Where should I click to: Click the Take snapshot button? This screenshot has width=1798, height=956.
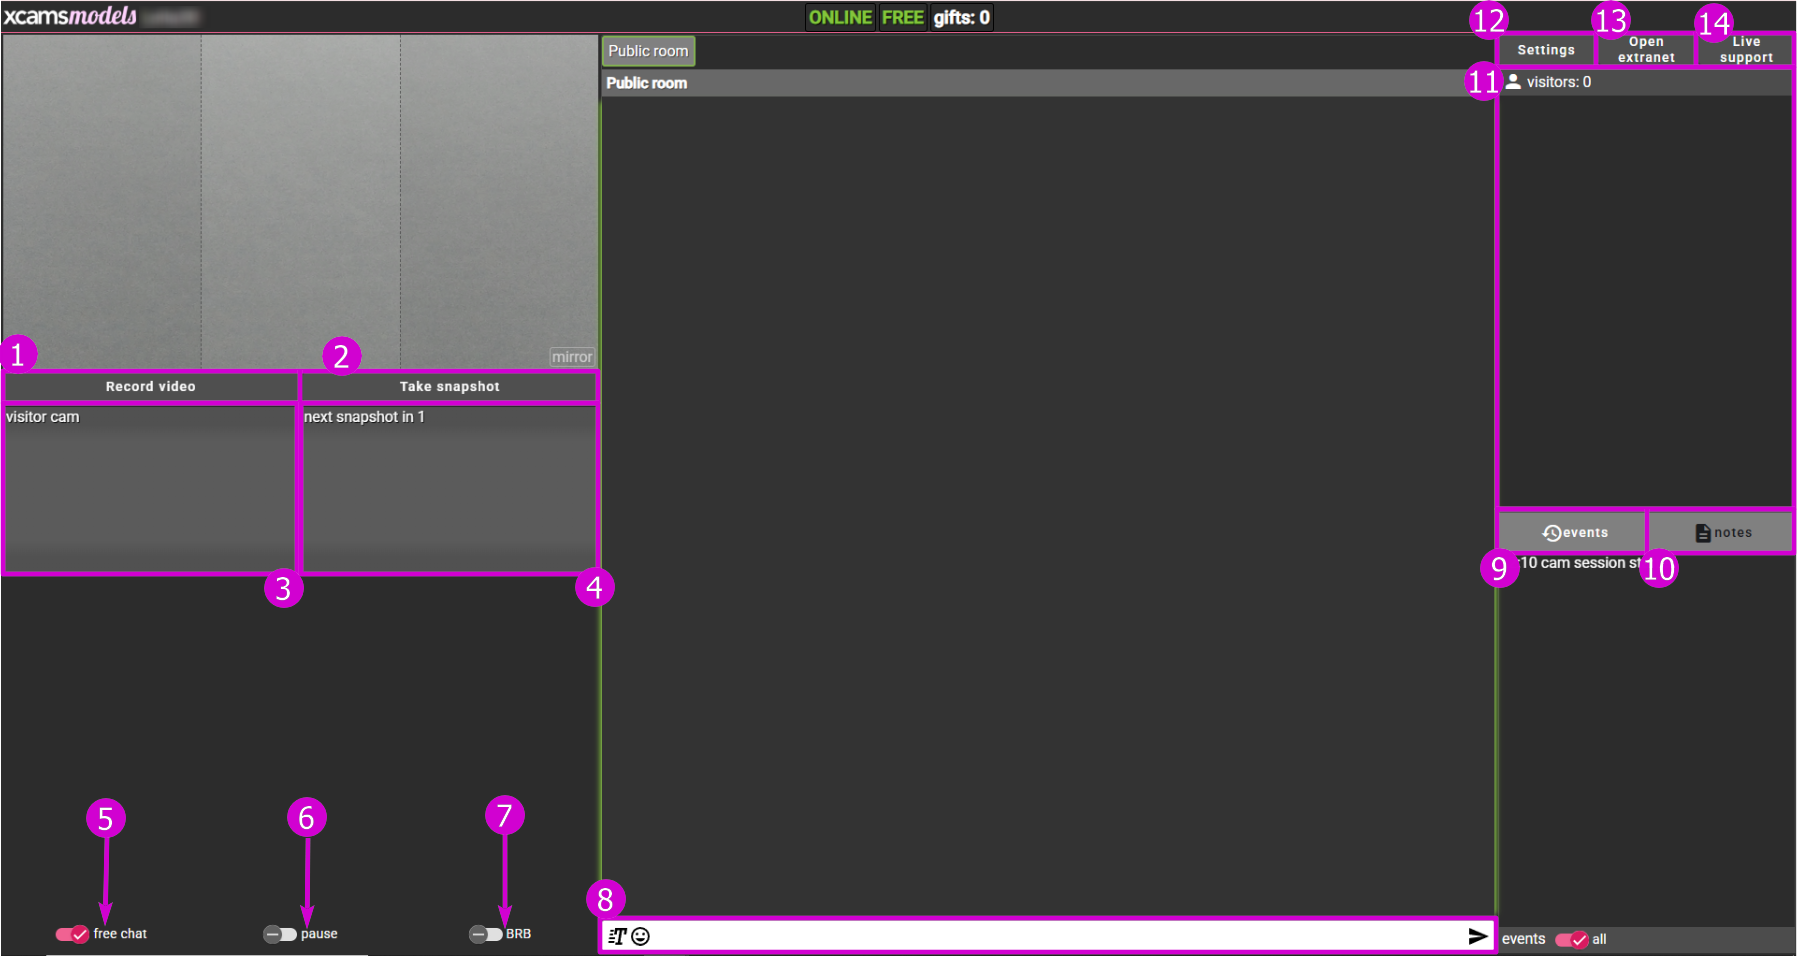(x=449, y=387)
